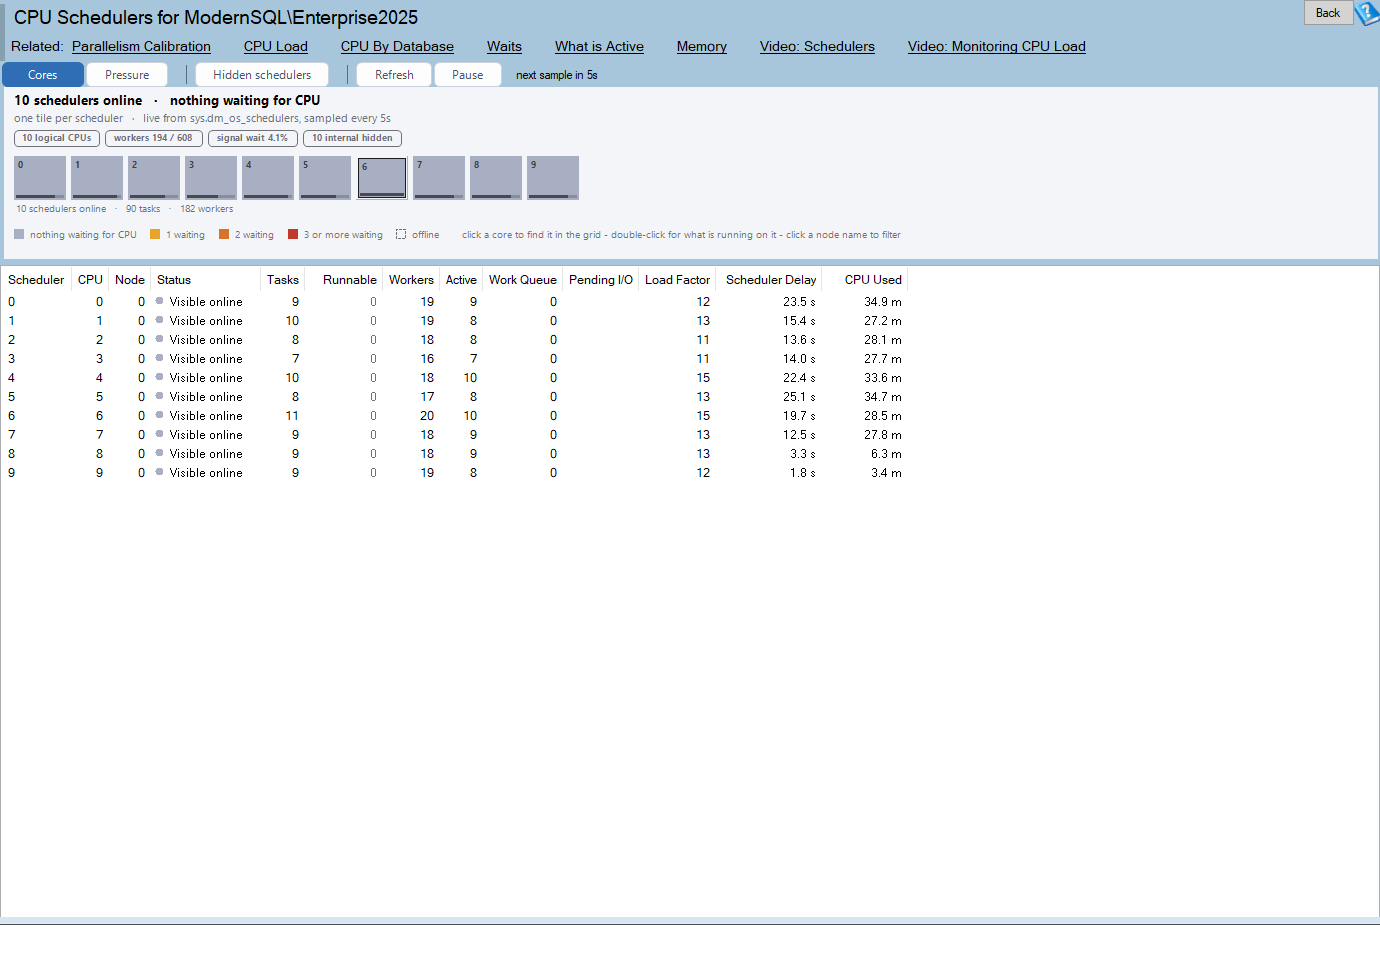
Task: Sort by the Scheduler Delay column header
Action: pos(771,280)
